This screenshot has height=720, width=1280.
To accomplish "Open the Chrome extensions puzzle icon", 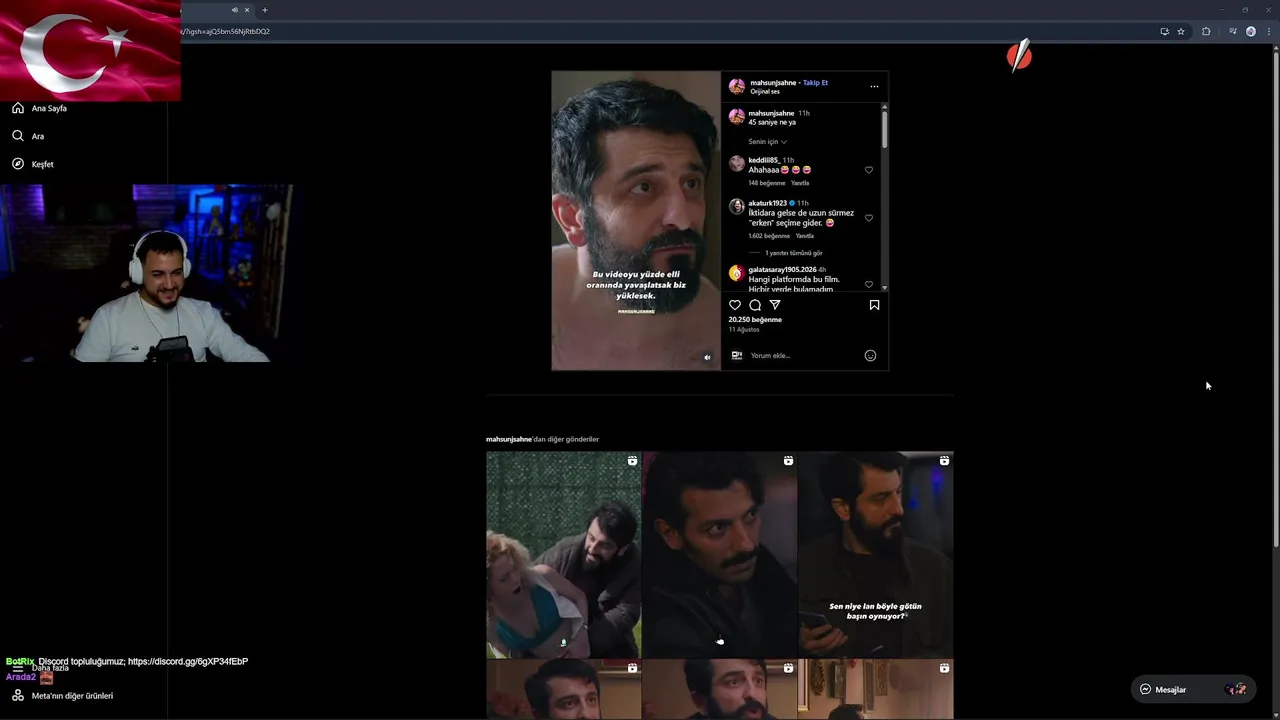I will pyautogui.click(x=1206, y=31).
